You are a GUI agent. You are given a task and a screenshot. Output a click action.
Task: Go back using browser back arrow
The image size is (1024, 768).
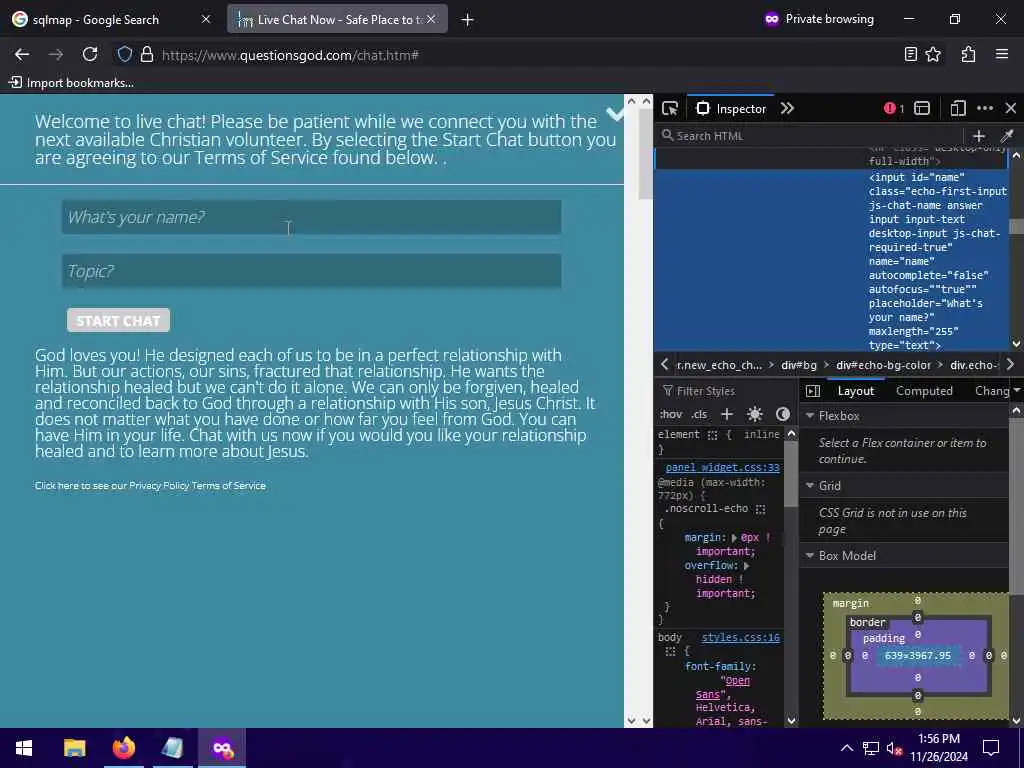(22, 55)
